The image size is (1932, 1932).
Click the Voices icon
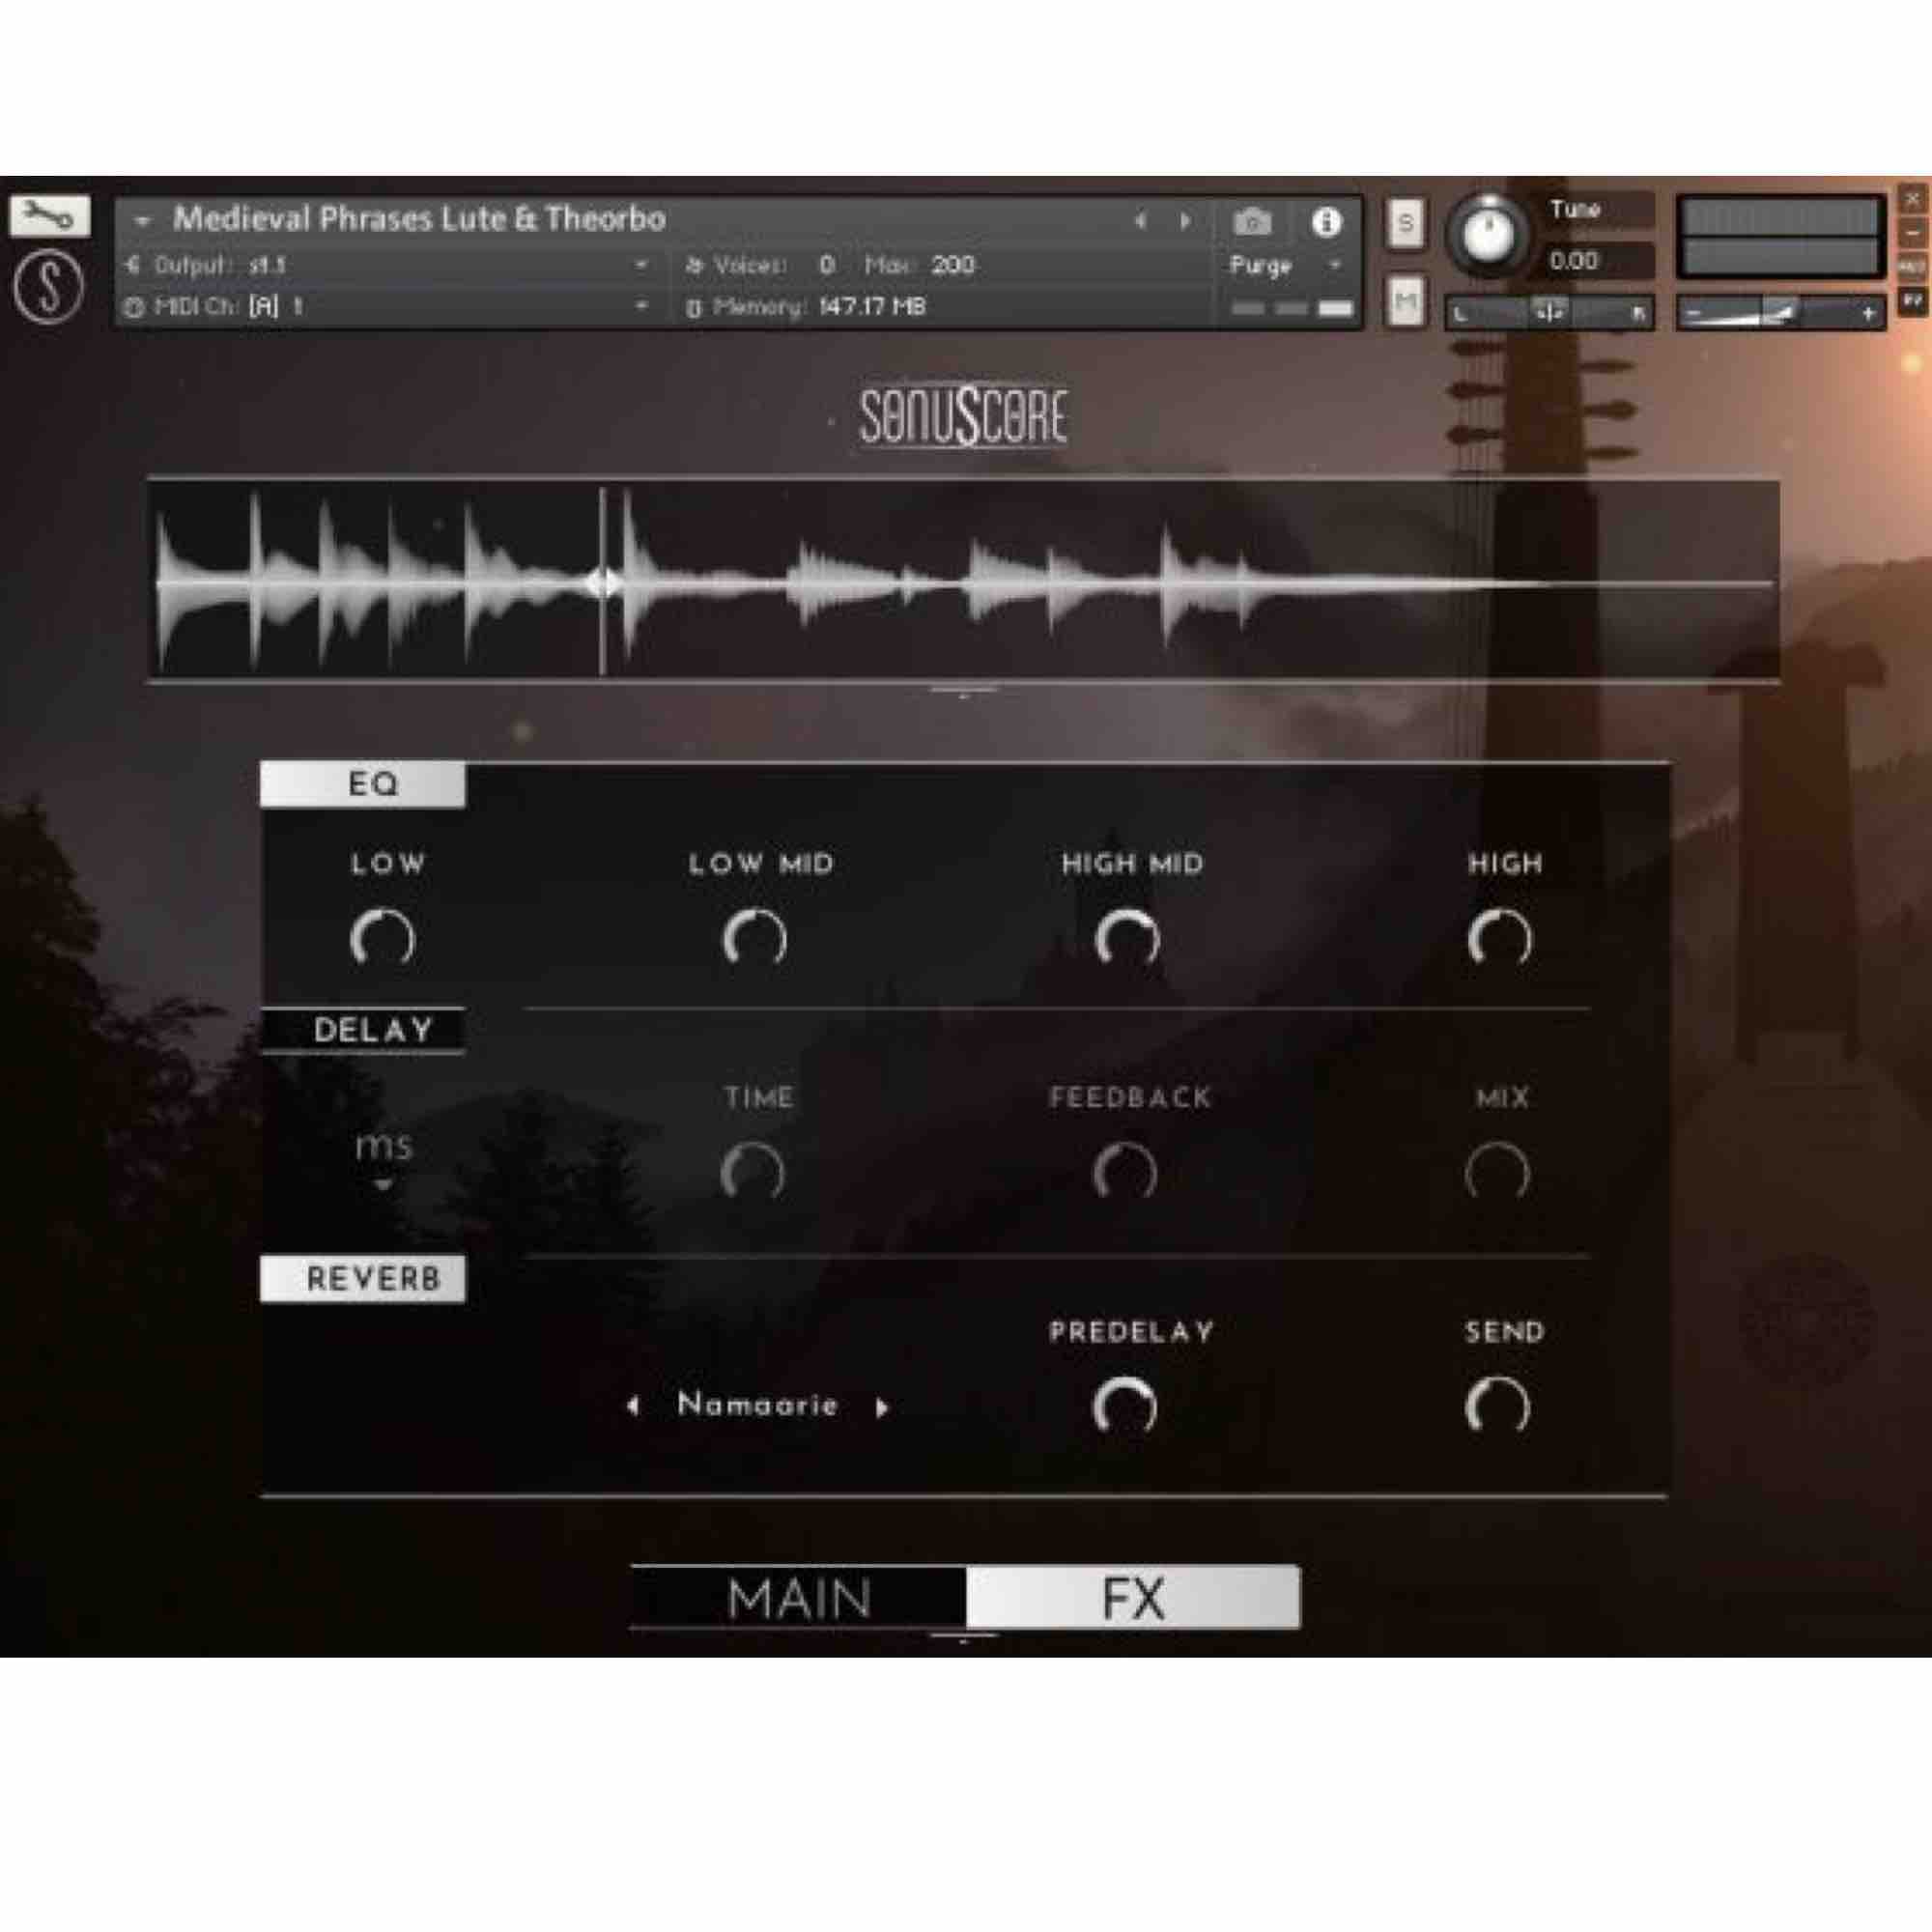point(695,265)
